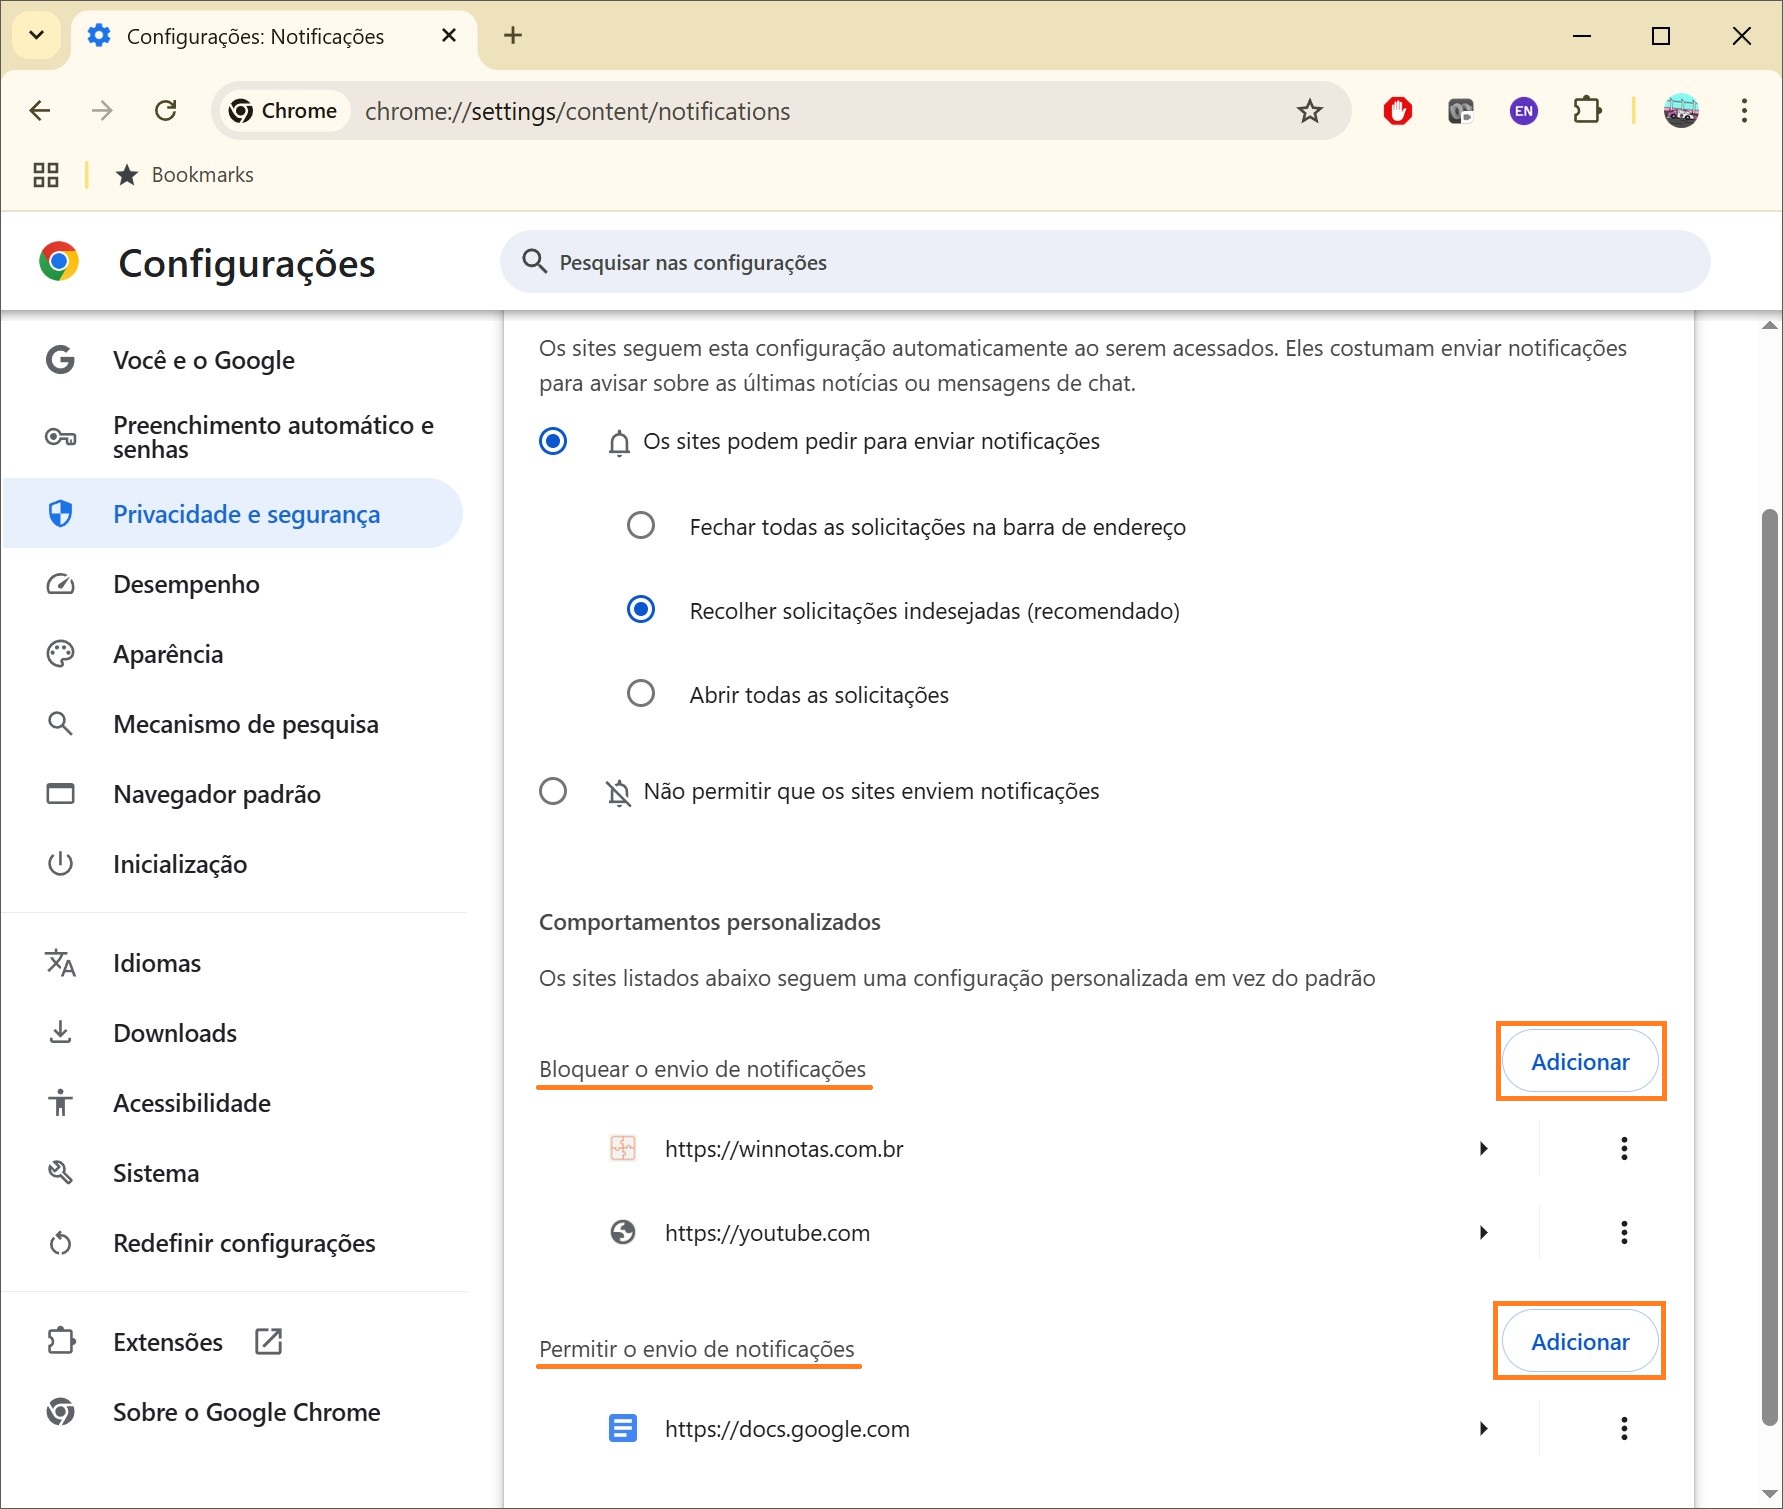Click the Chrome logo beside Configurações
Viewport: 1783px width, 1509px height.
click(59, 262)
